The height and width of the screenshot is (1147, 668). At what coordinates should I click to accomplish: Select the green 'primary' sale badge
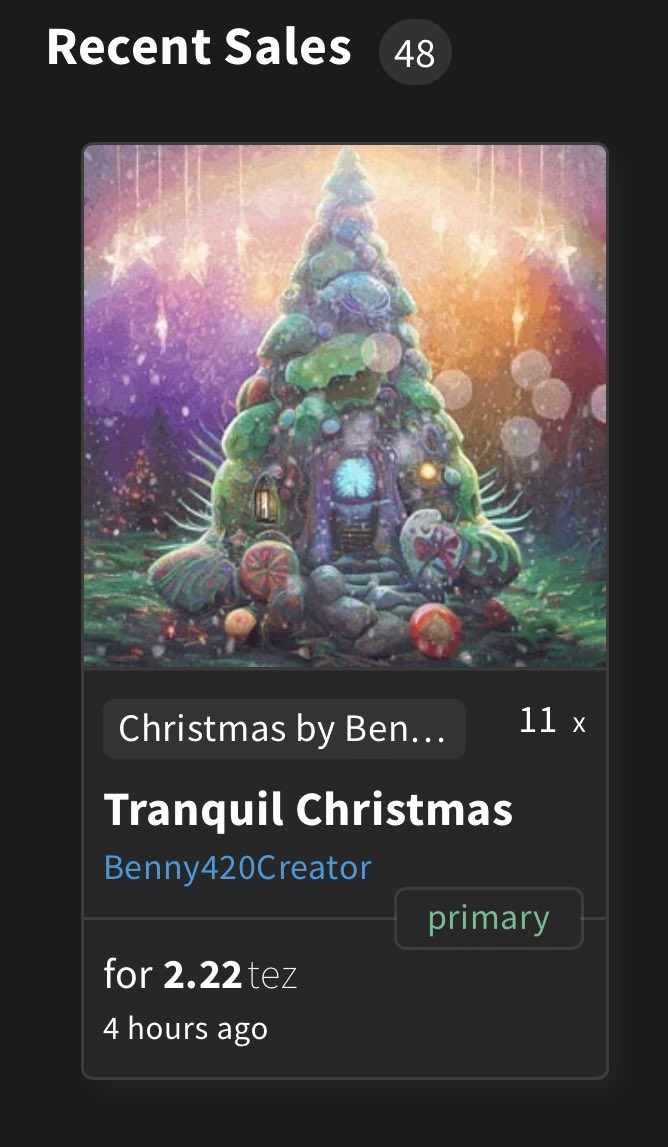pyautogui.click(x=489, y=918)
